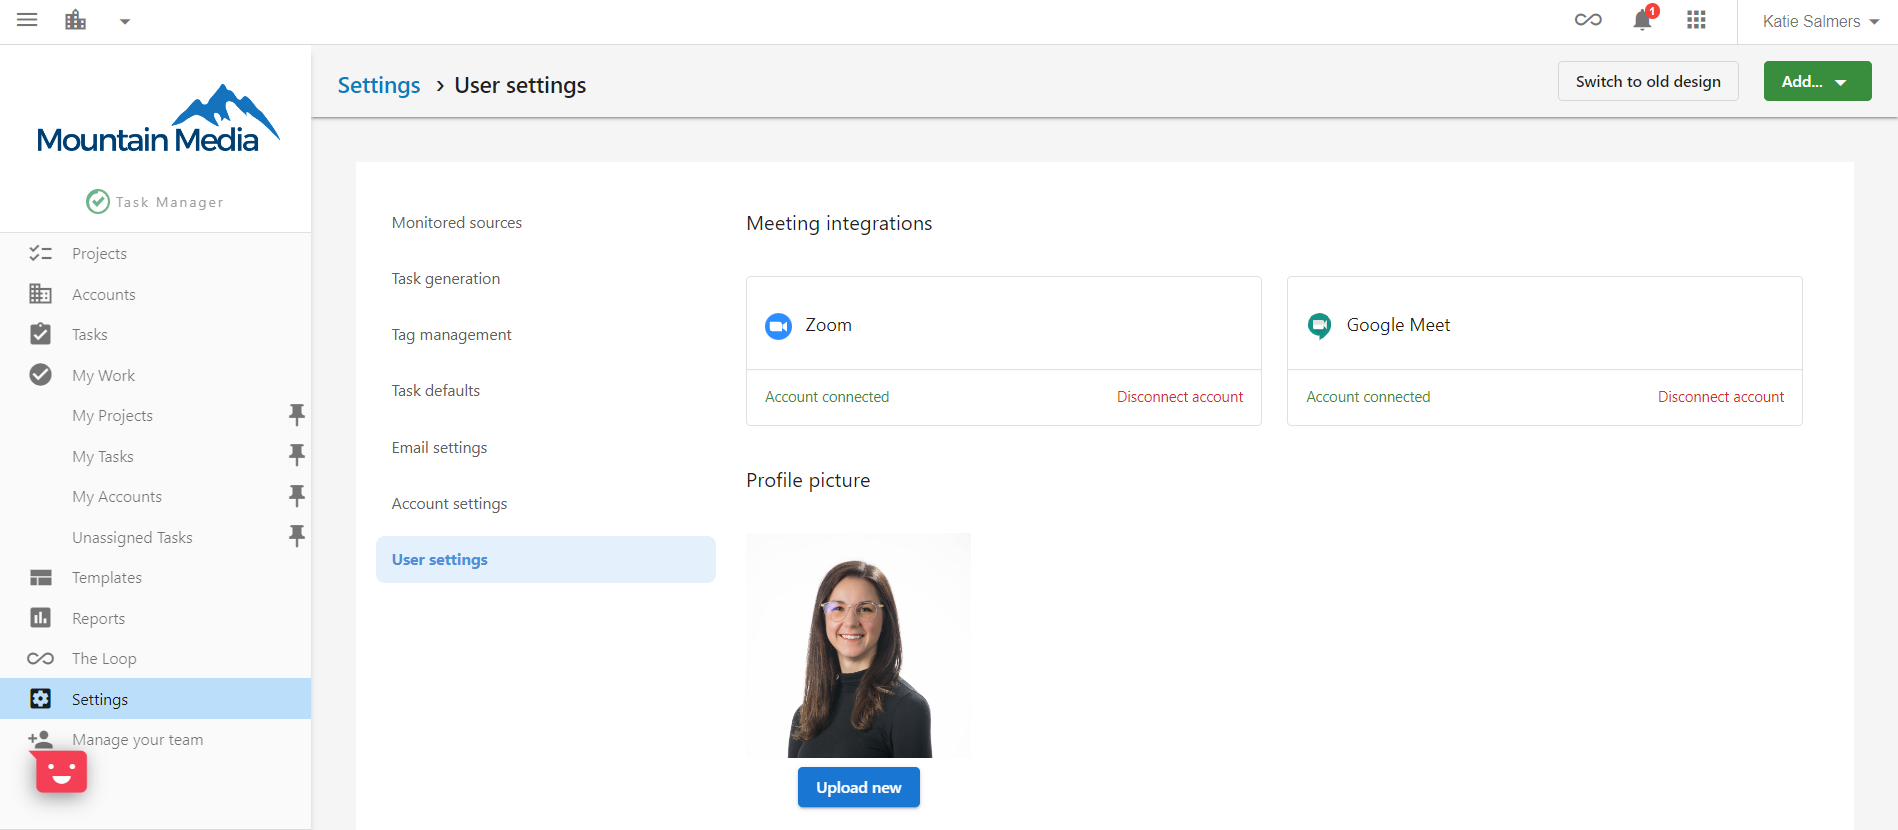Expand the organization dropdown arrow
Viewport: 1898px width, 830px height.
pyautogui.click(x=125, y=21)
